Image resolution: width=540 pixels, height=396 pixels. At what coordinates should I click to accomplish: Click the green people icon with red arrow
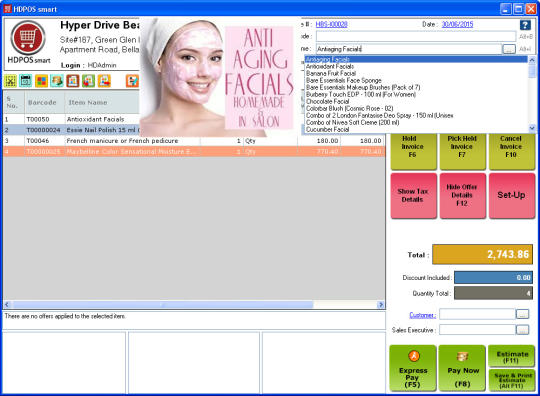(x=89, y=81)
